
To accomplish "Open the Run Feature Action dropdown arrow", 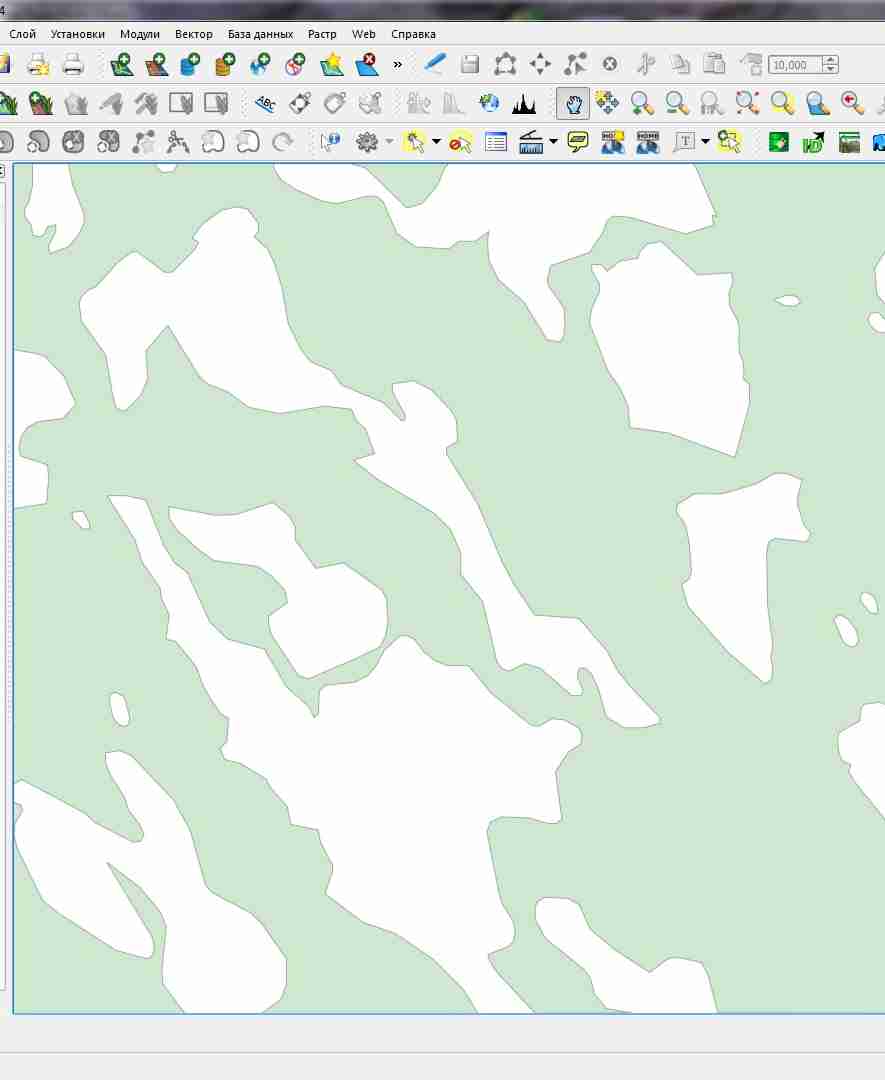I will tap(389, 142).
